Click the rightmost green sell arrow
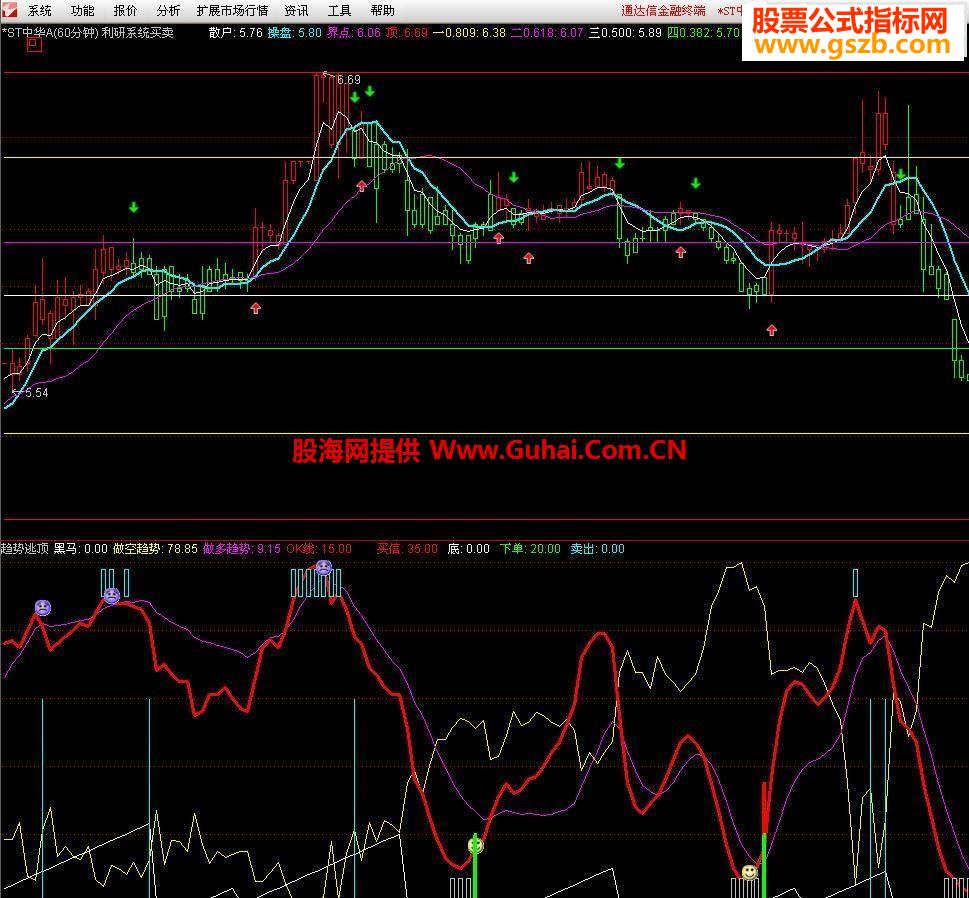This screenshot has height=898, width=969. [x=901, y=174]
